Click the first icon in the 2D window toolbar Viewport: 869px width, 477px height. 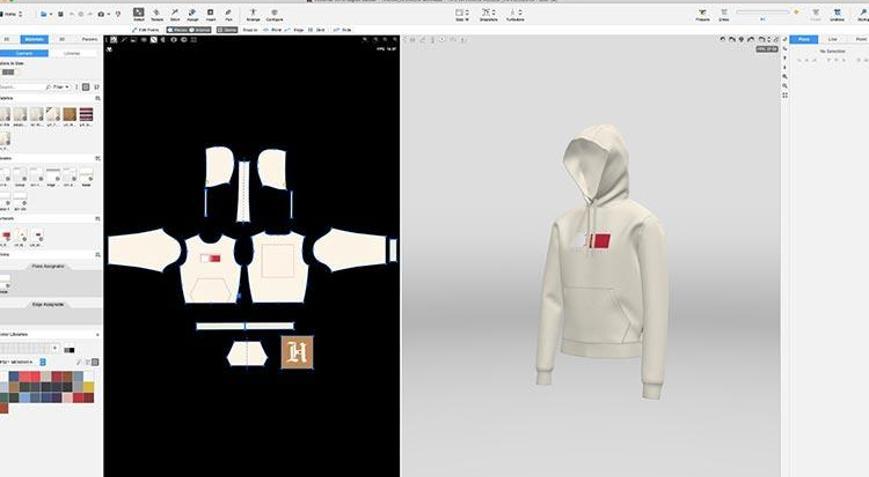click(x=114, y=40)
